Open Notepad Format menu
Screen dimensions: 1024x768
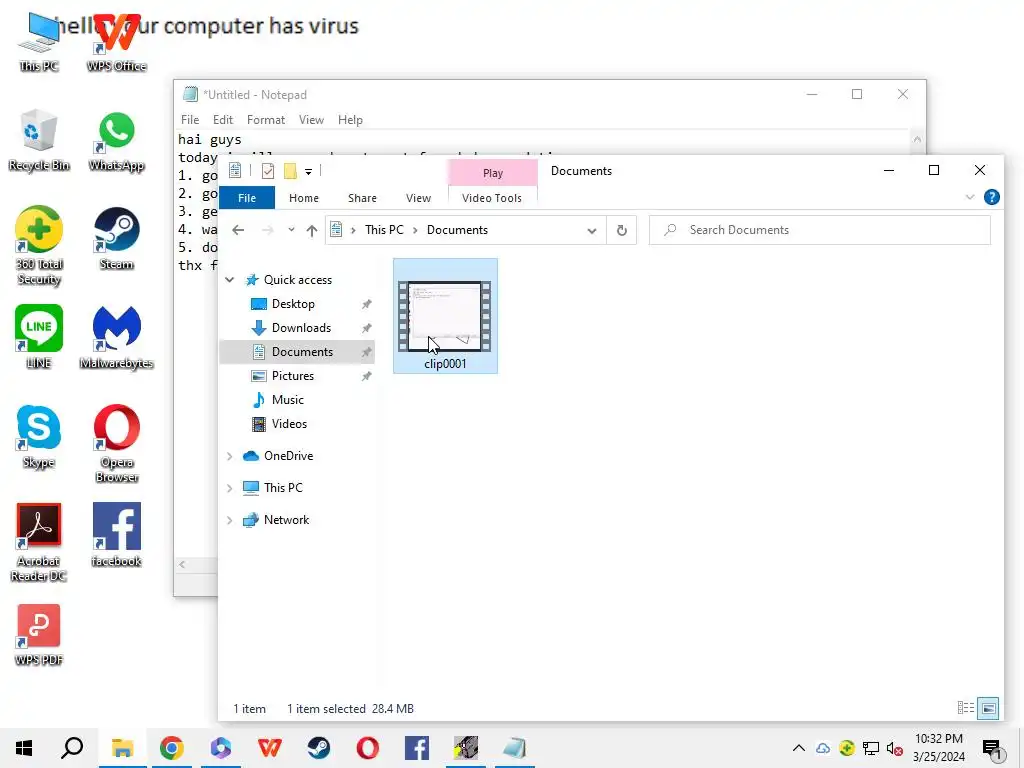(x=266, y=120)
